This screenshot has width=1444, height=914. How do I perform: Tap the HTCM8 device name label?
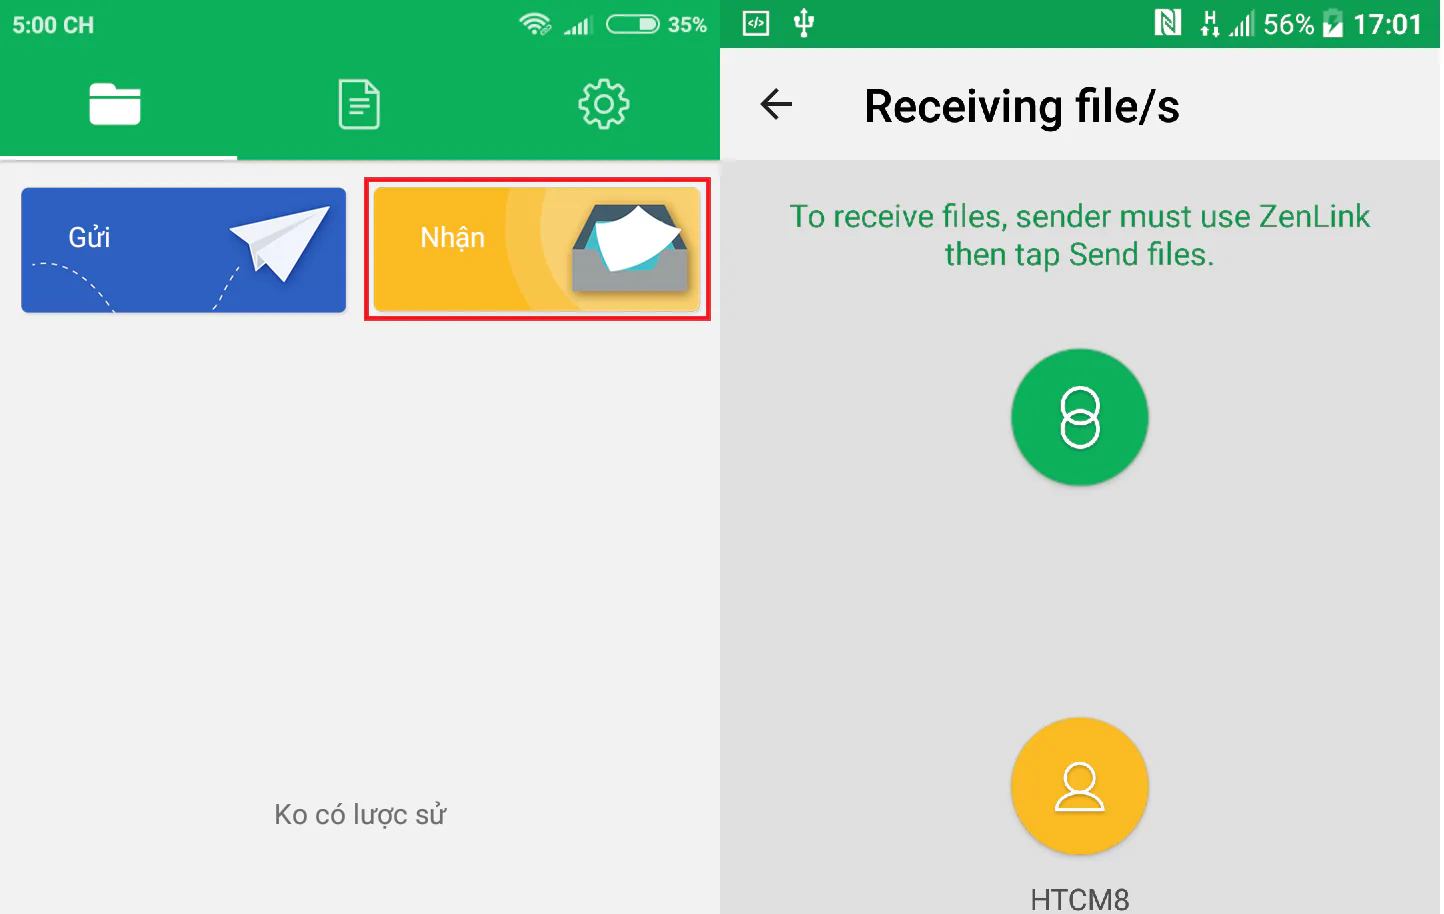click(1080, 899)
